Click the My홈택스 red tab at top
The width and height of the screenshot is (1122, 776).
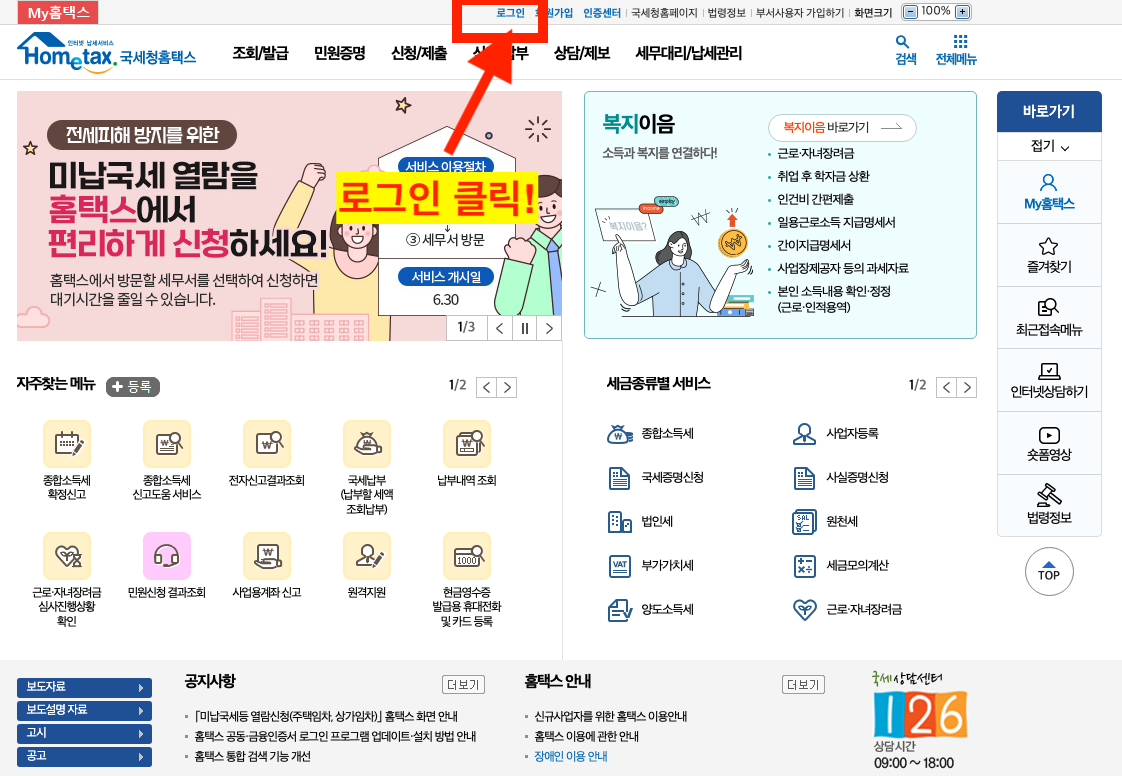coord(58,12)
